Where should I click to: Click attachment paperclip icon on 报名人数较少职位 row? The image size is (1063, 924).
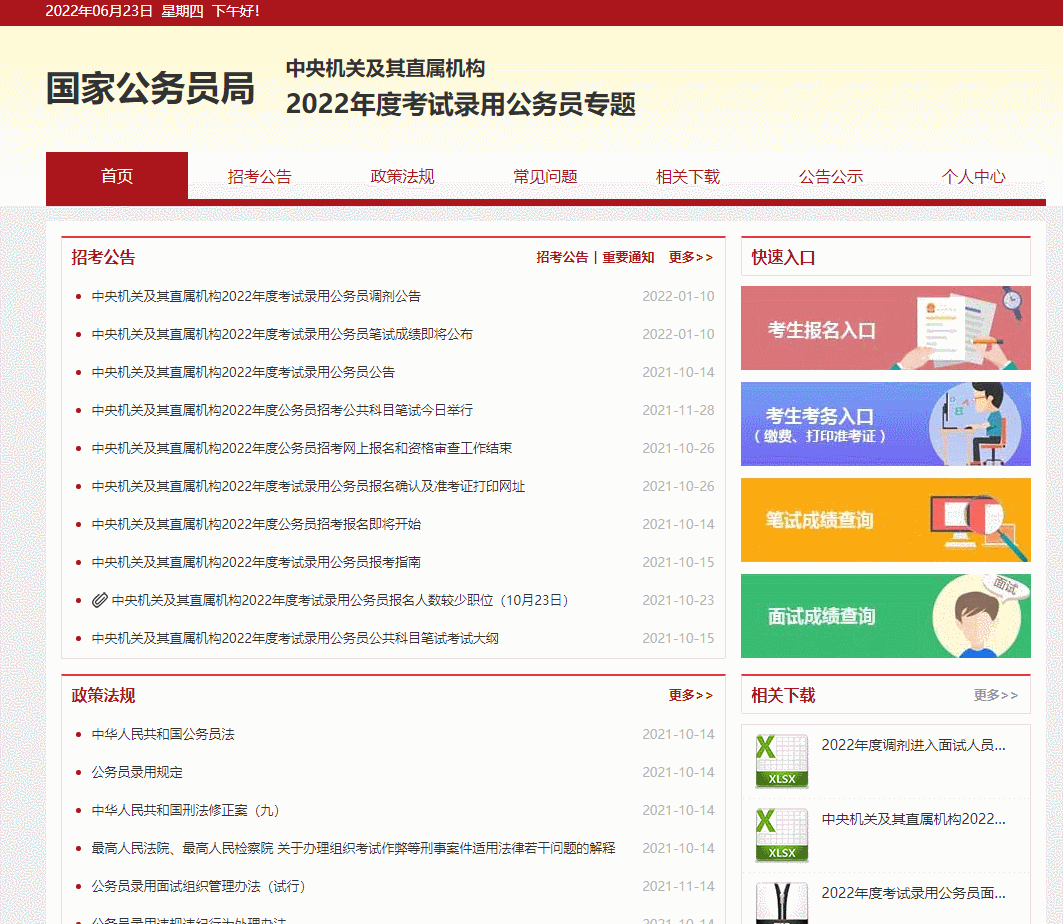[100, 600]
